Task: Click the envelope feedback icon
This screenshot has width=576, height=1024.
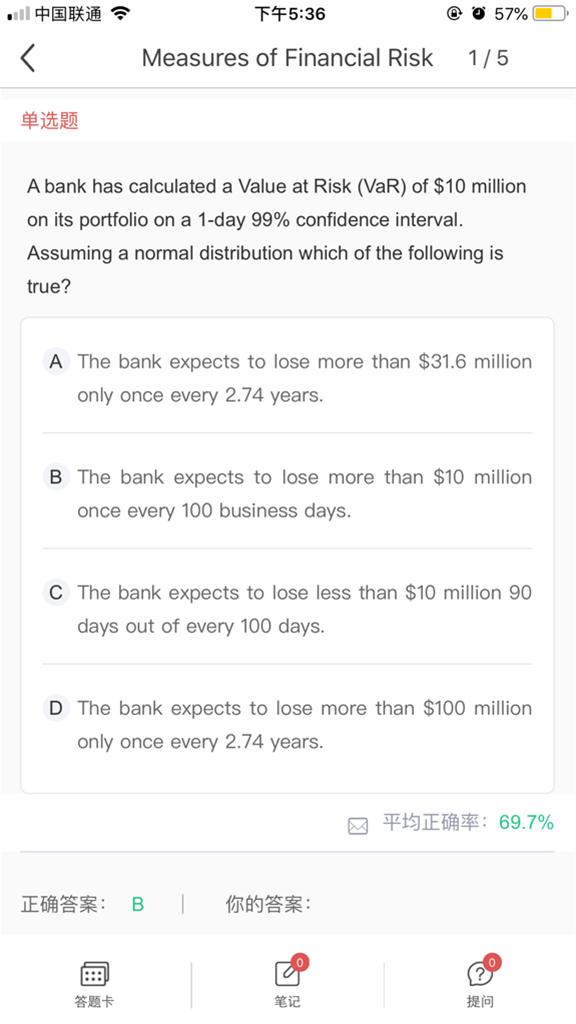Action: tap(358, 826)
